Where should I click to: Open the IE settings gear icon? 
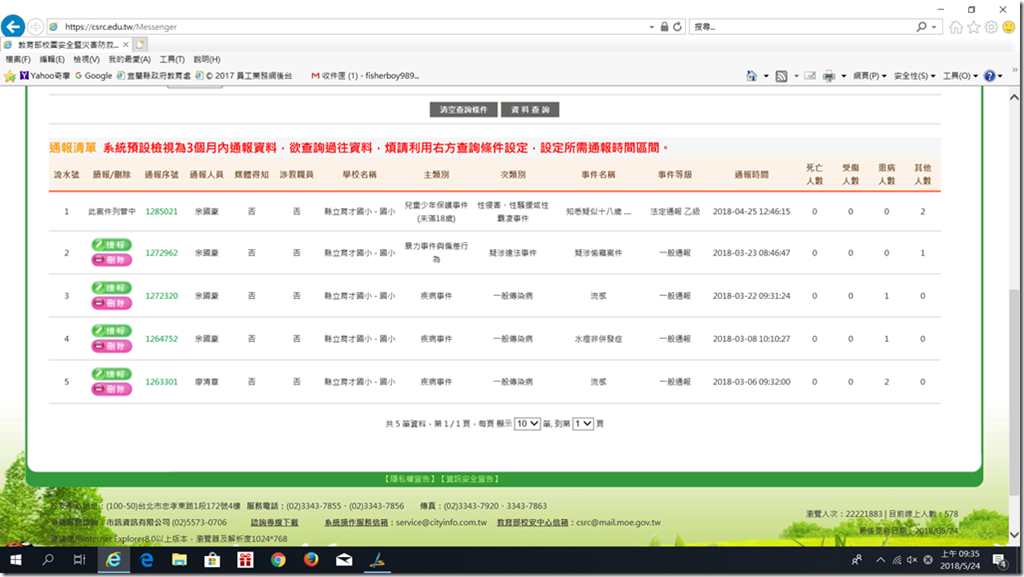[990, 27]
